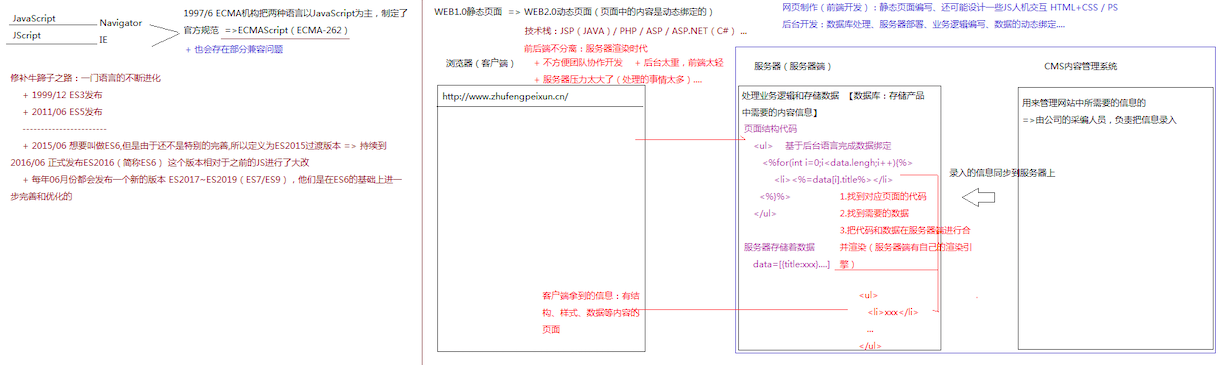Select the '=>ECMAScript ( ECMA-262 )' text
1220x365 pixels.
pyautogui.click(x=286, y=31)
